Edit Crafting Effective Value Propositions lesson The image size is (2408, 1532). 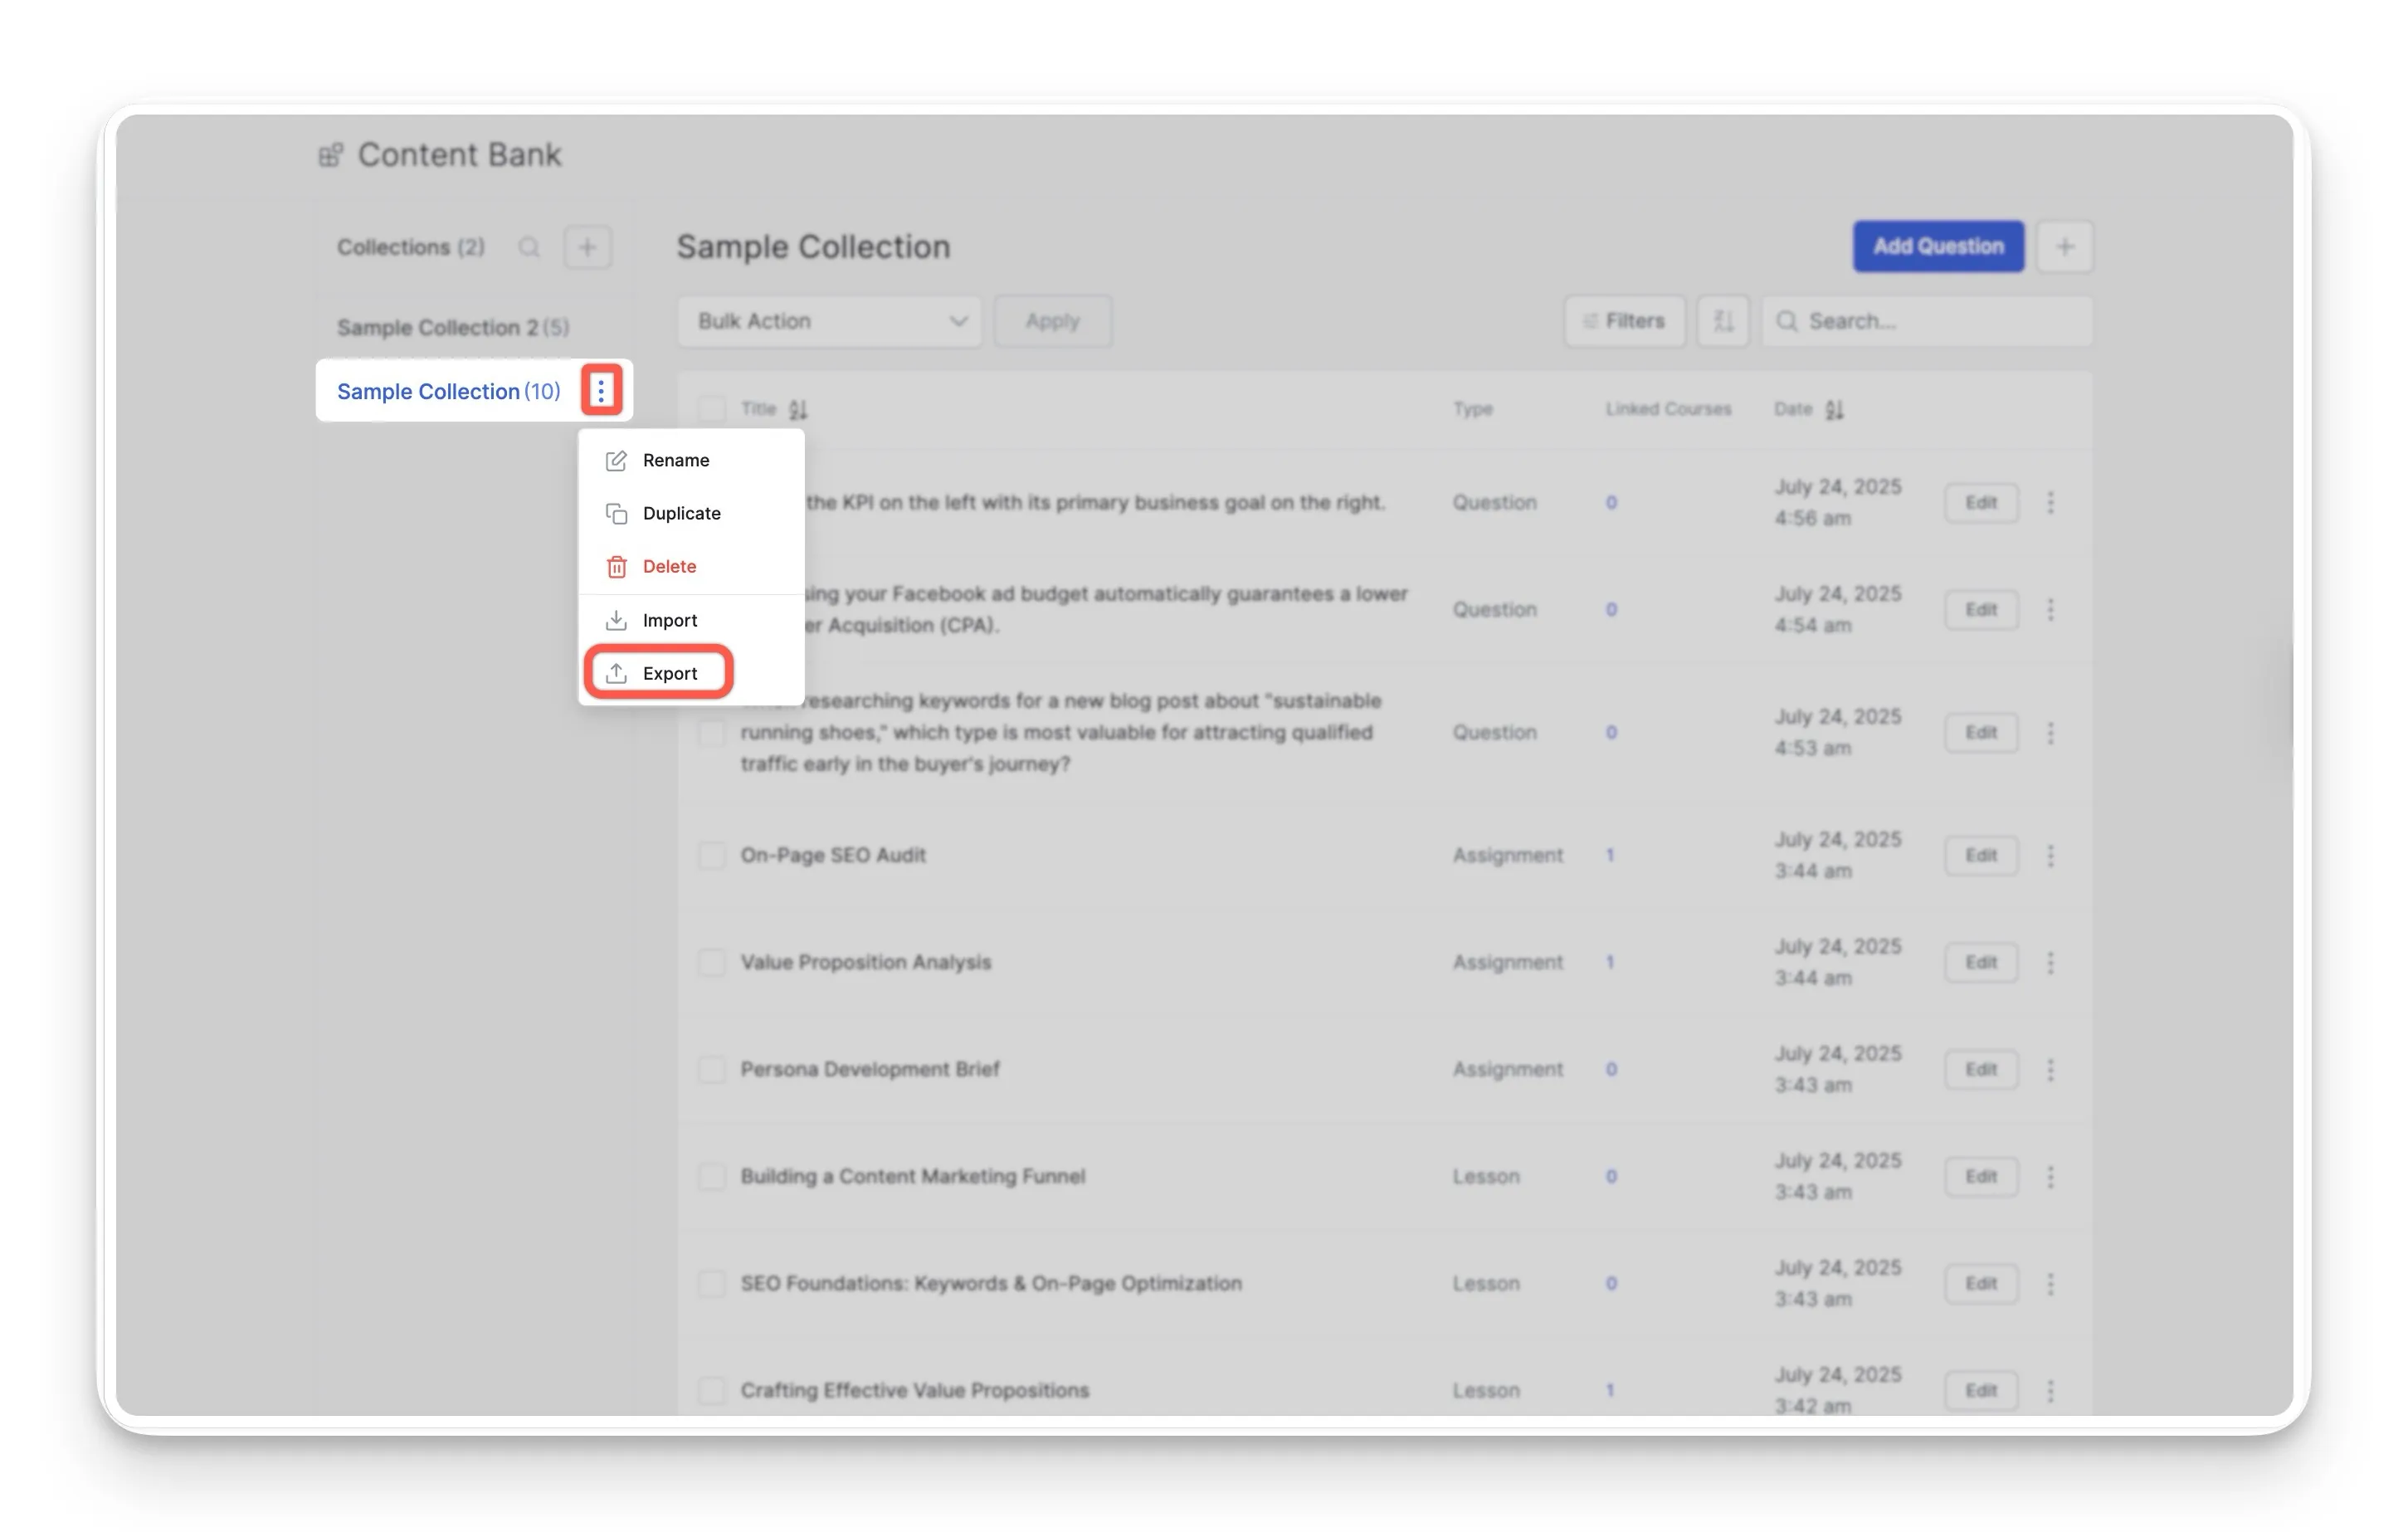1980,1390
